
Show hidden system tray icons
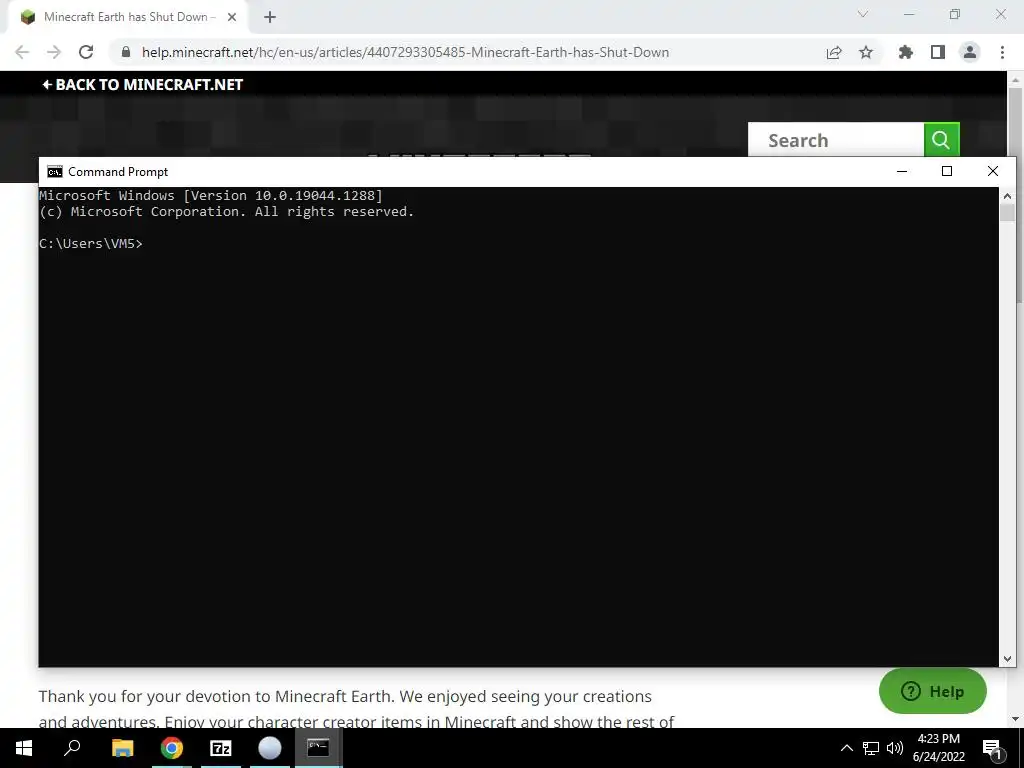pos(846,748)
